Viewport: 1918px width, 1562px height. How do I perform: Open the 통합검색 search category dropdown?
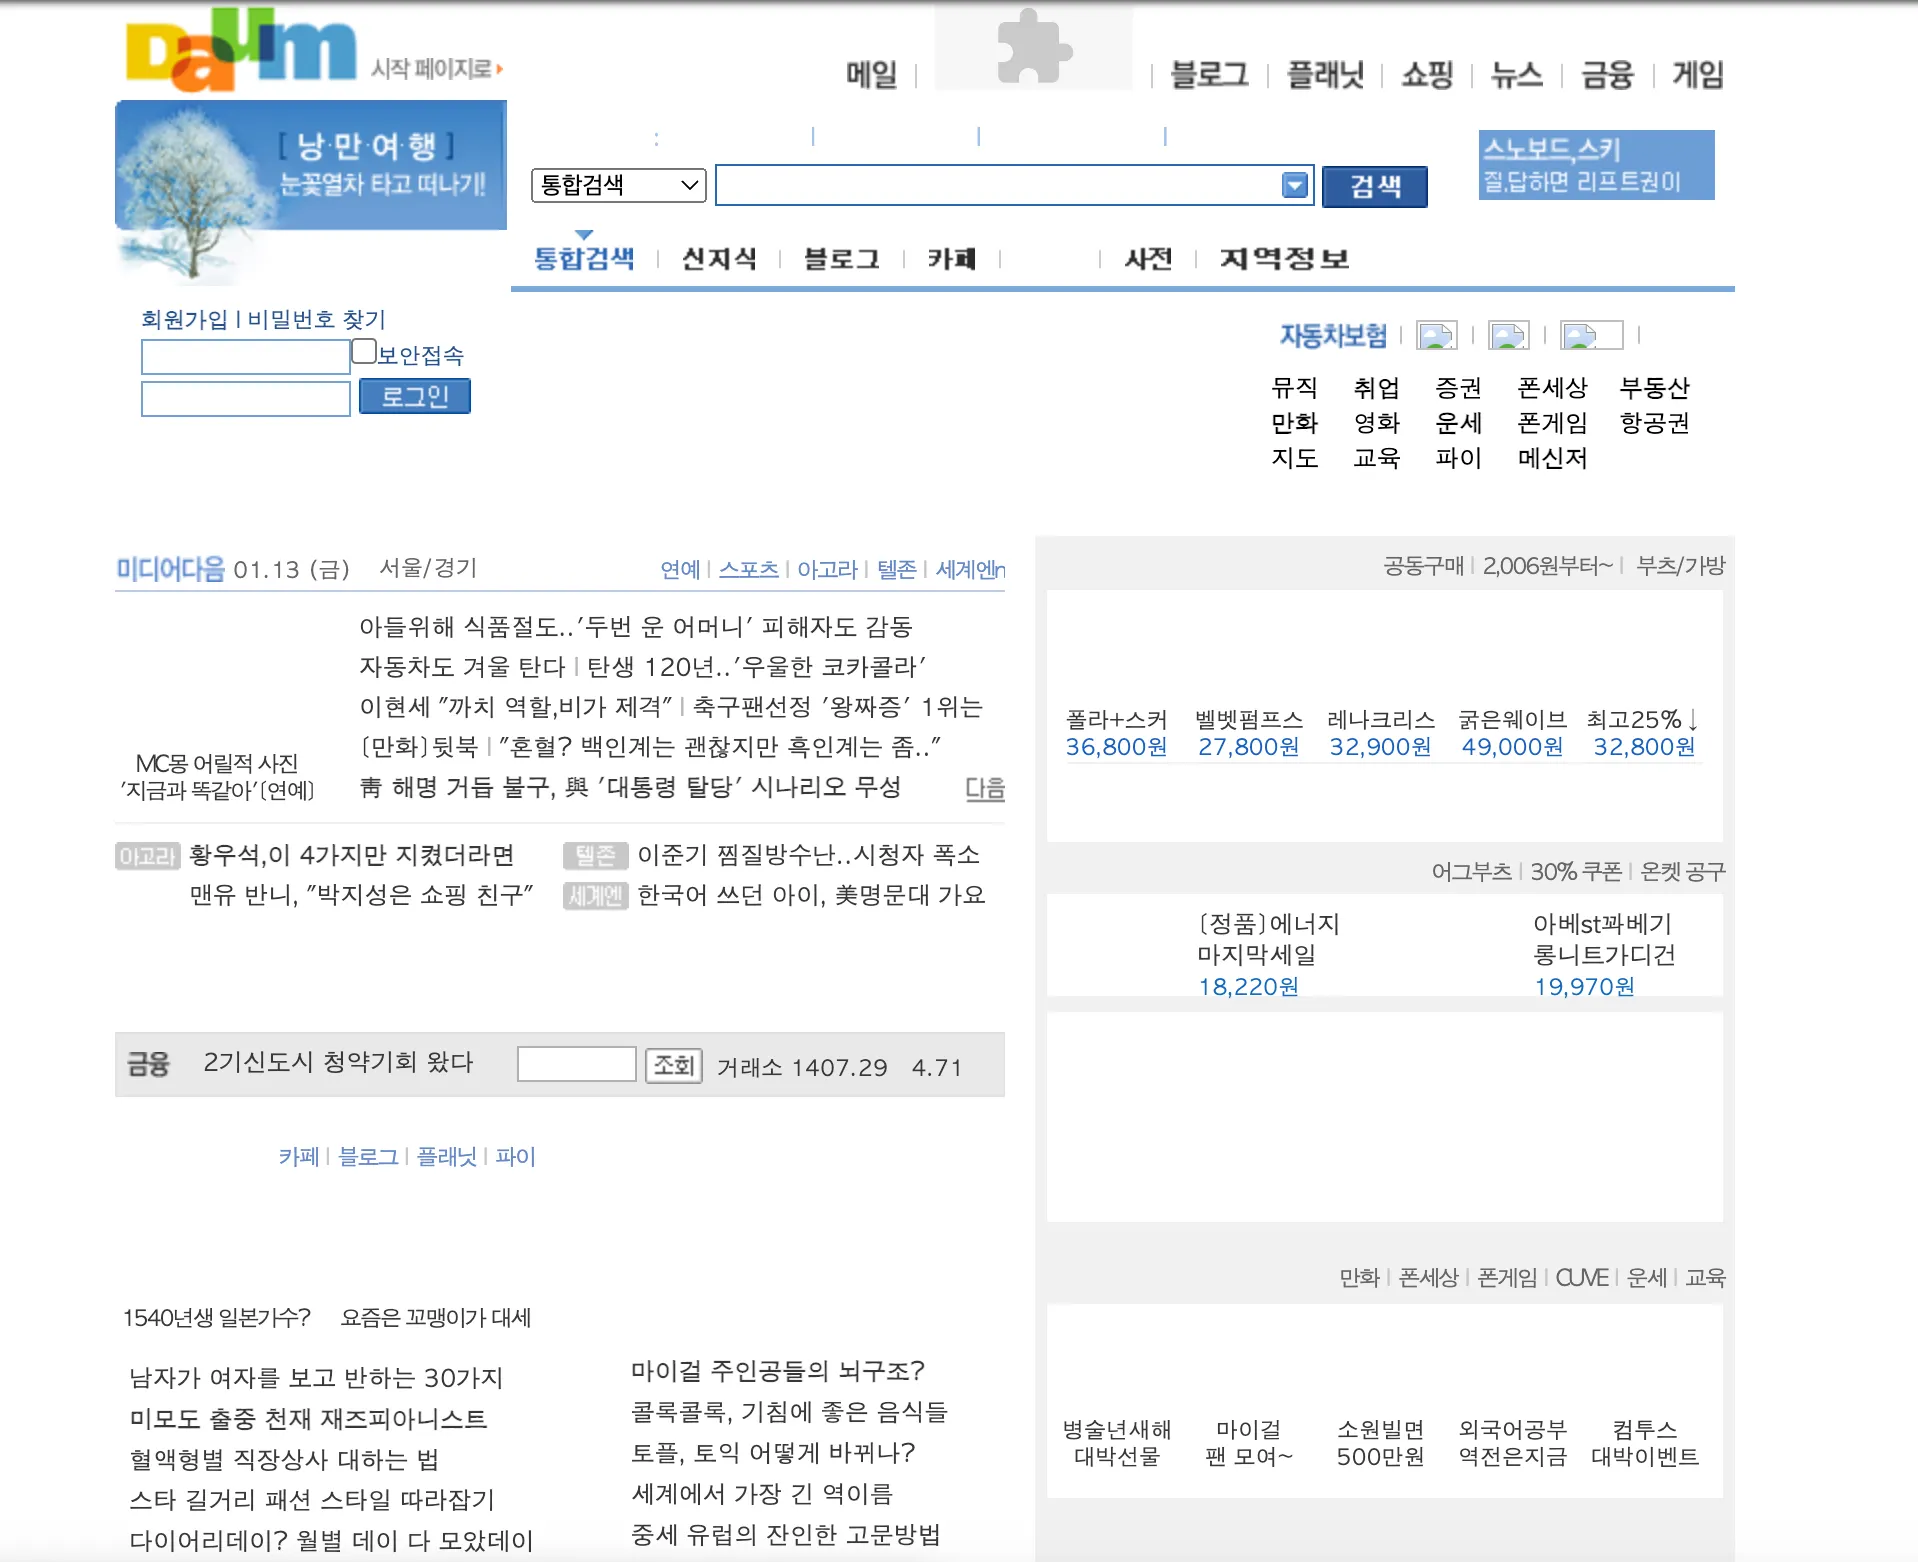click(x=619, y=185)
